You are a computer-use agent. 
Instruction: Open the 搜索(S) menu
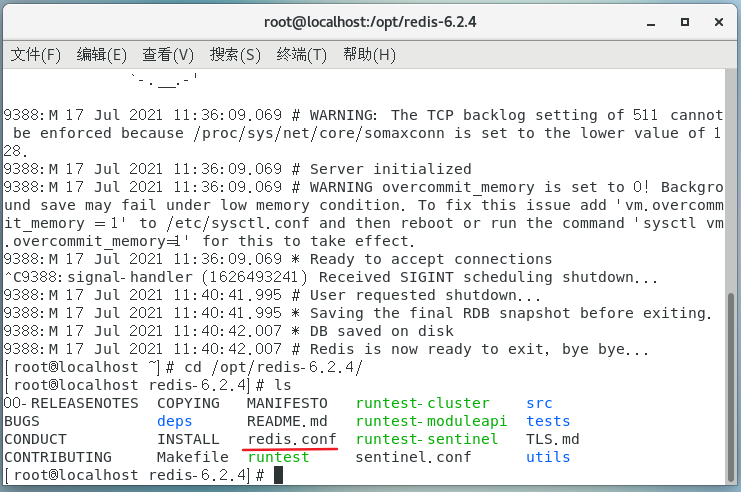pyautogui.click(x=235, y=55)
